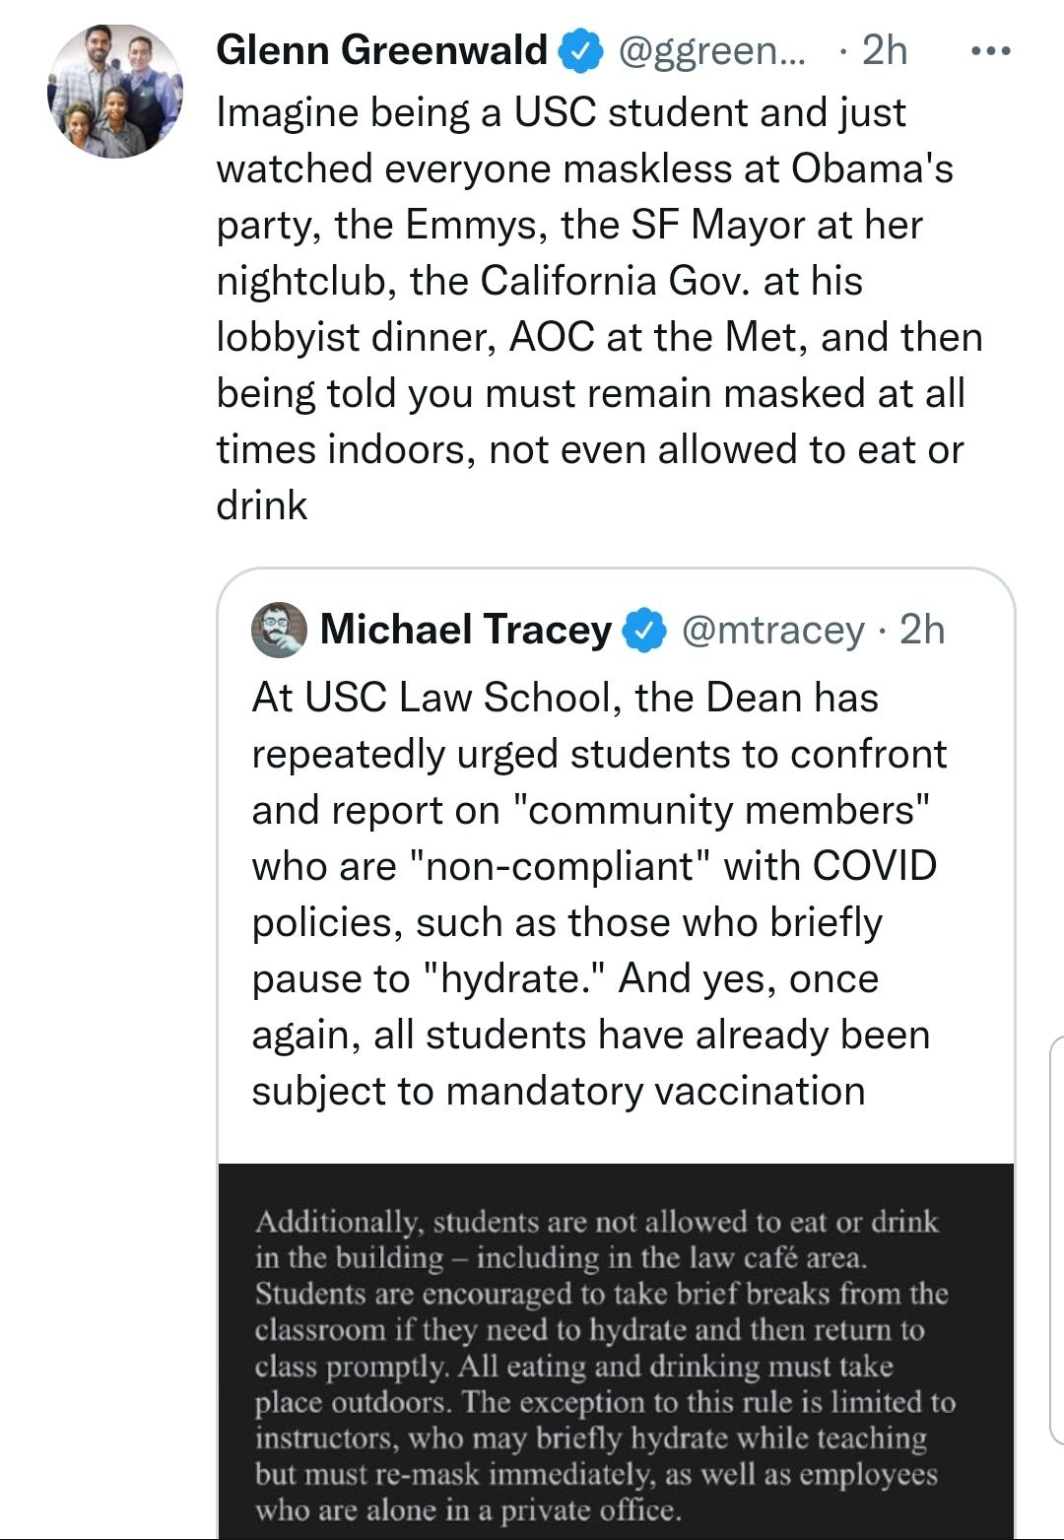Click the quoted tweet's 2h timestamp

click(922, 630)
